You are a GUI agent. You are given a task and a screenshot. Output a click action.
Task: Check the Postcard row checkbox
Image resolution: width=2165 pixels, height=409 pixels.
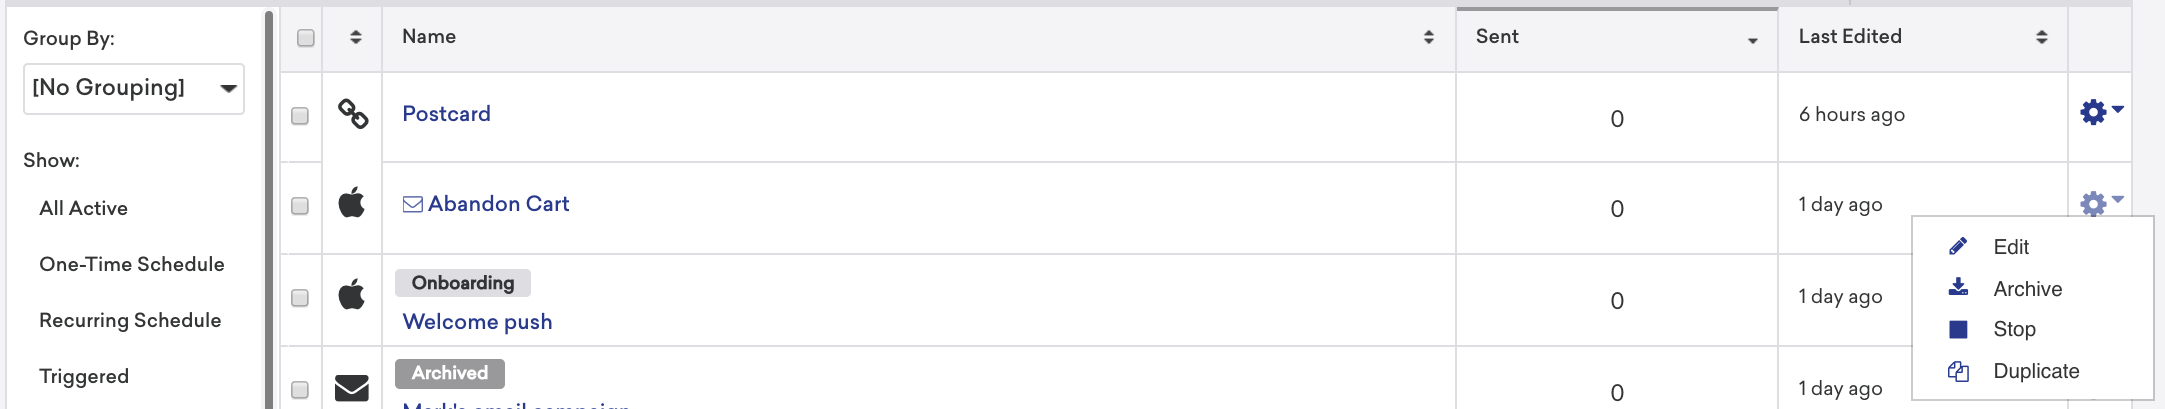pos(300,116)
